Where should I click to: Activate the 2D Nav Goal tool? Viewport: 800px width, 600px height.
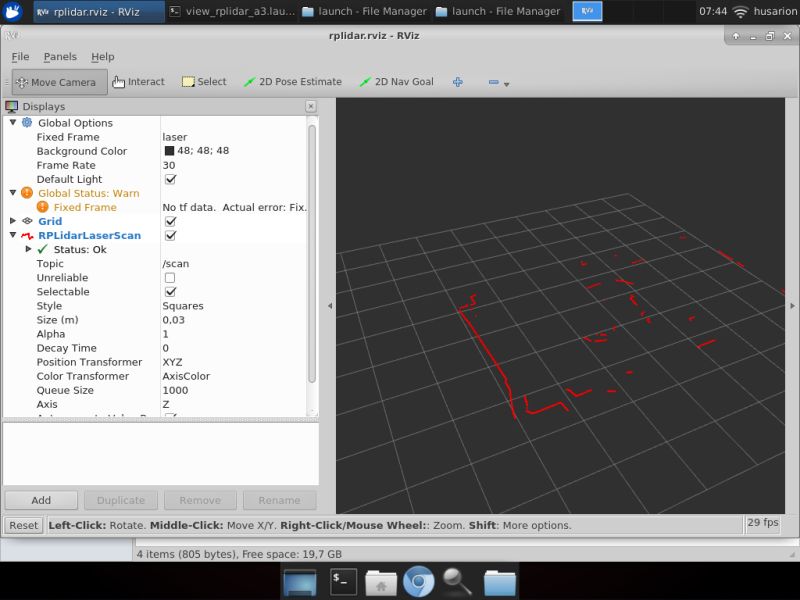coord(398,82)
